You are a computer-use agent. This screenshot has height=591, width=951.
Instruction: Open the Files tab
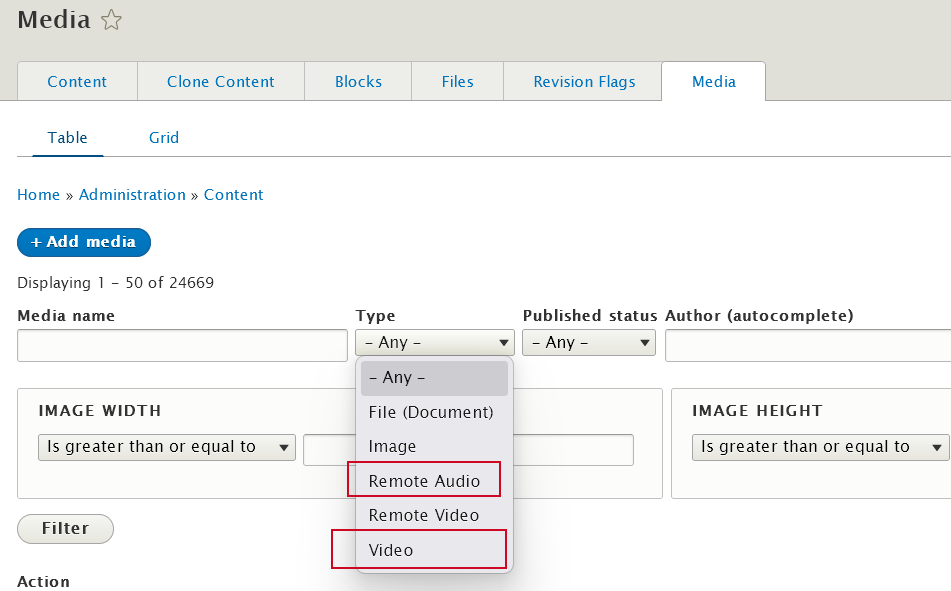point(457,81)
